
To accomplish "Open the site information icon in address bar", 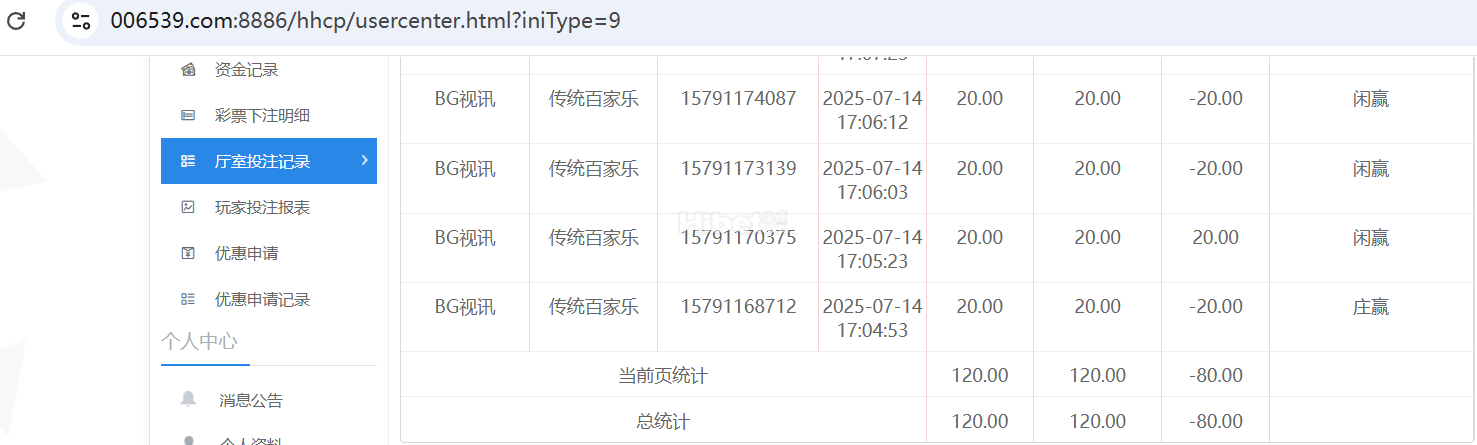I will click(82, 20).
